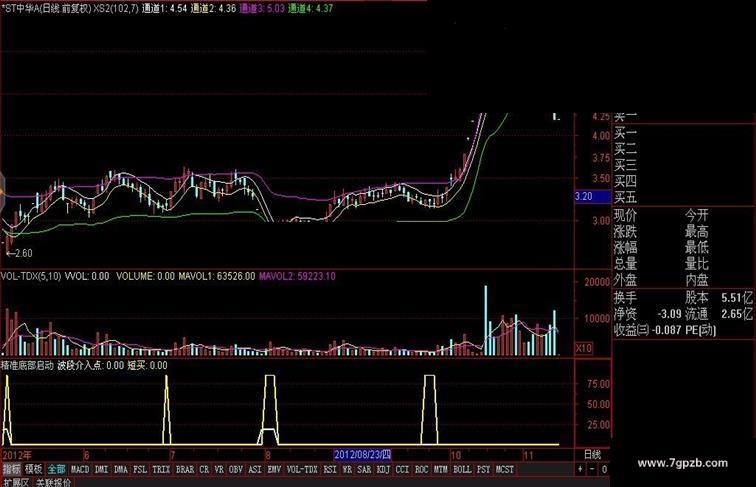Viewport: 756px width, 487px height.
Task: Show the SAR indicator
Action: click(364, 469)
